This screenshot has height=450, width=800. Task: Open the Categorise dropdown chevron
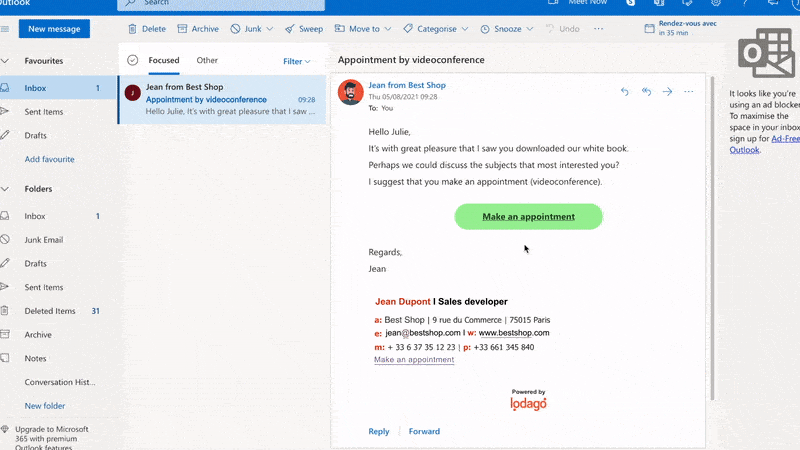click(x=465, y=29)
